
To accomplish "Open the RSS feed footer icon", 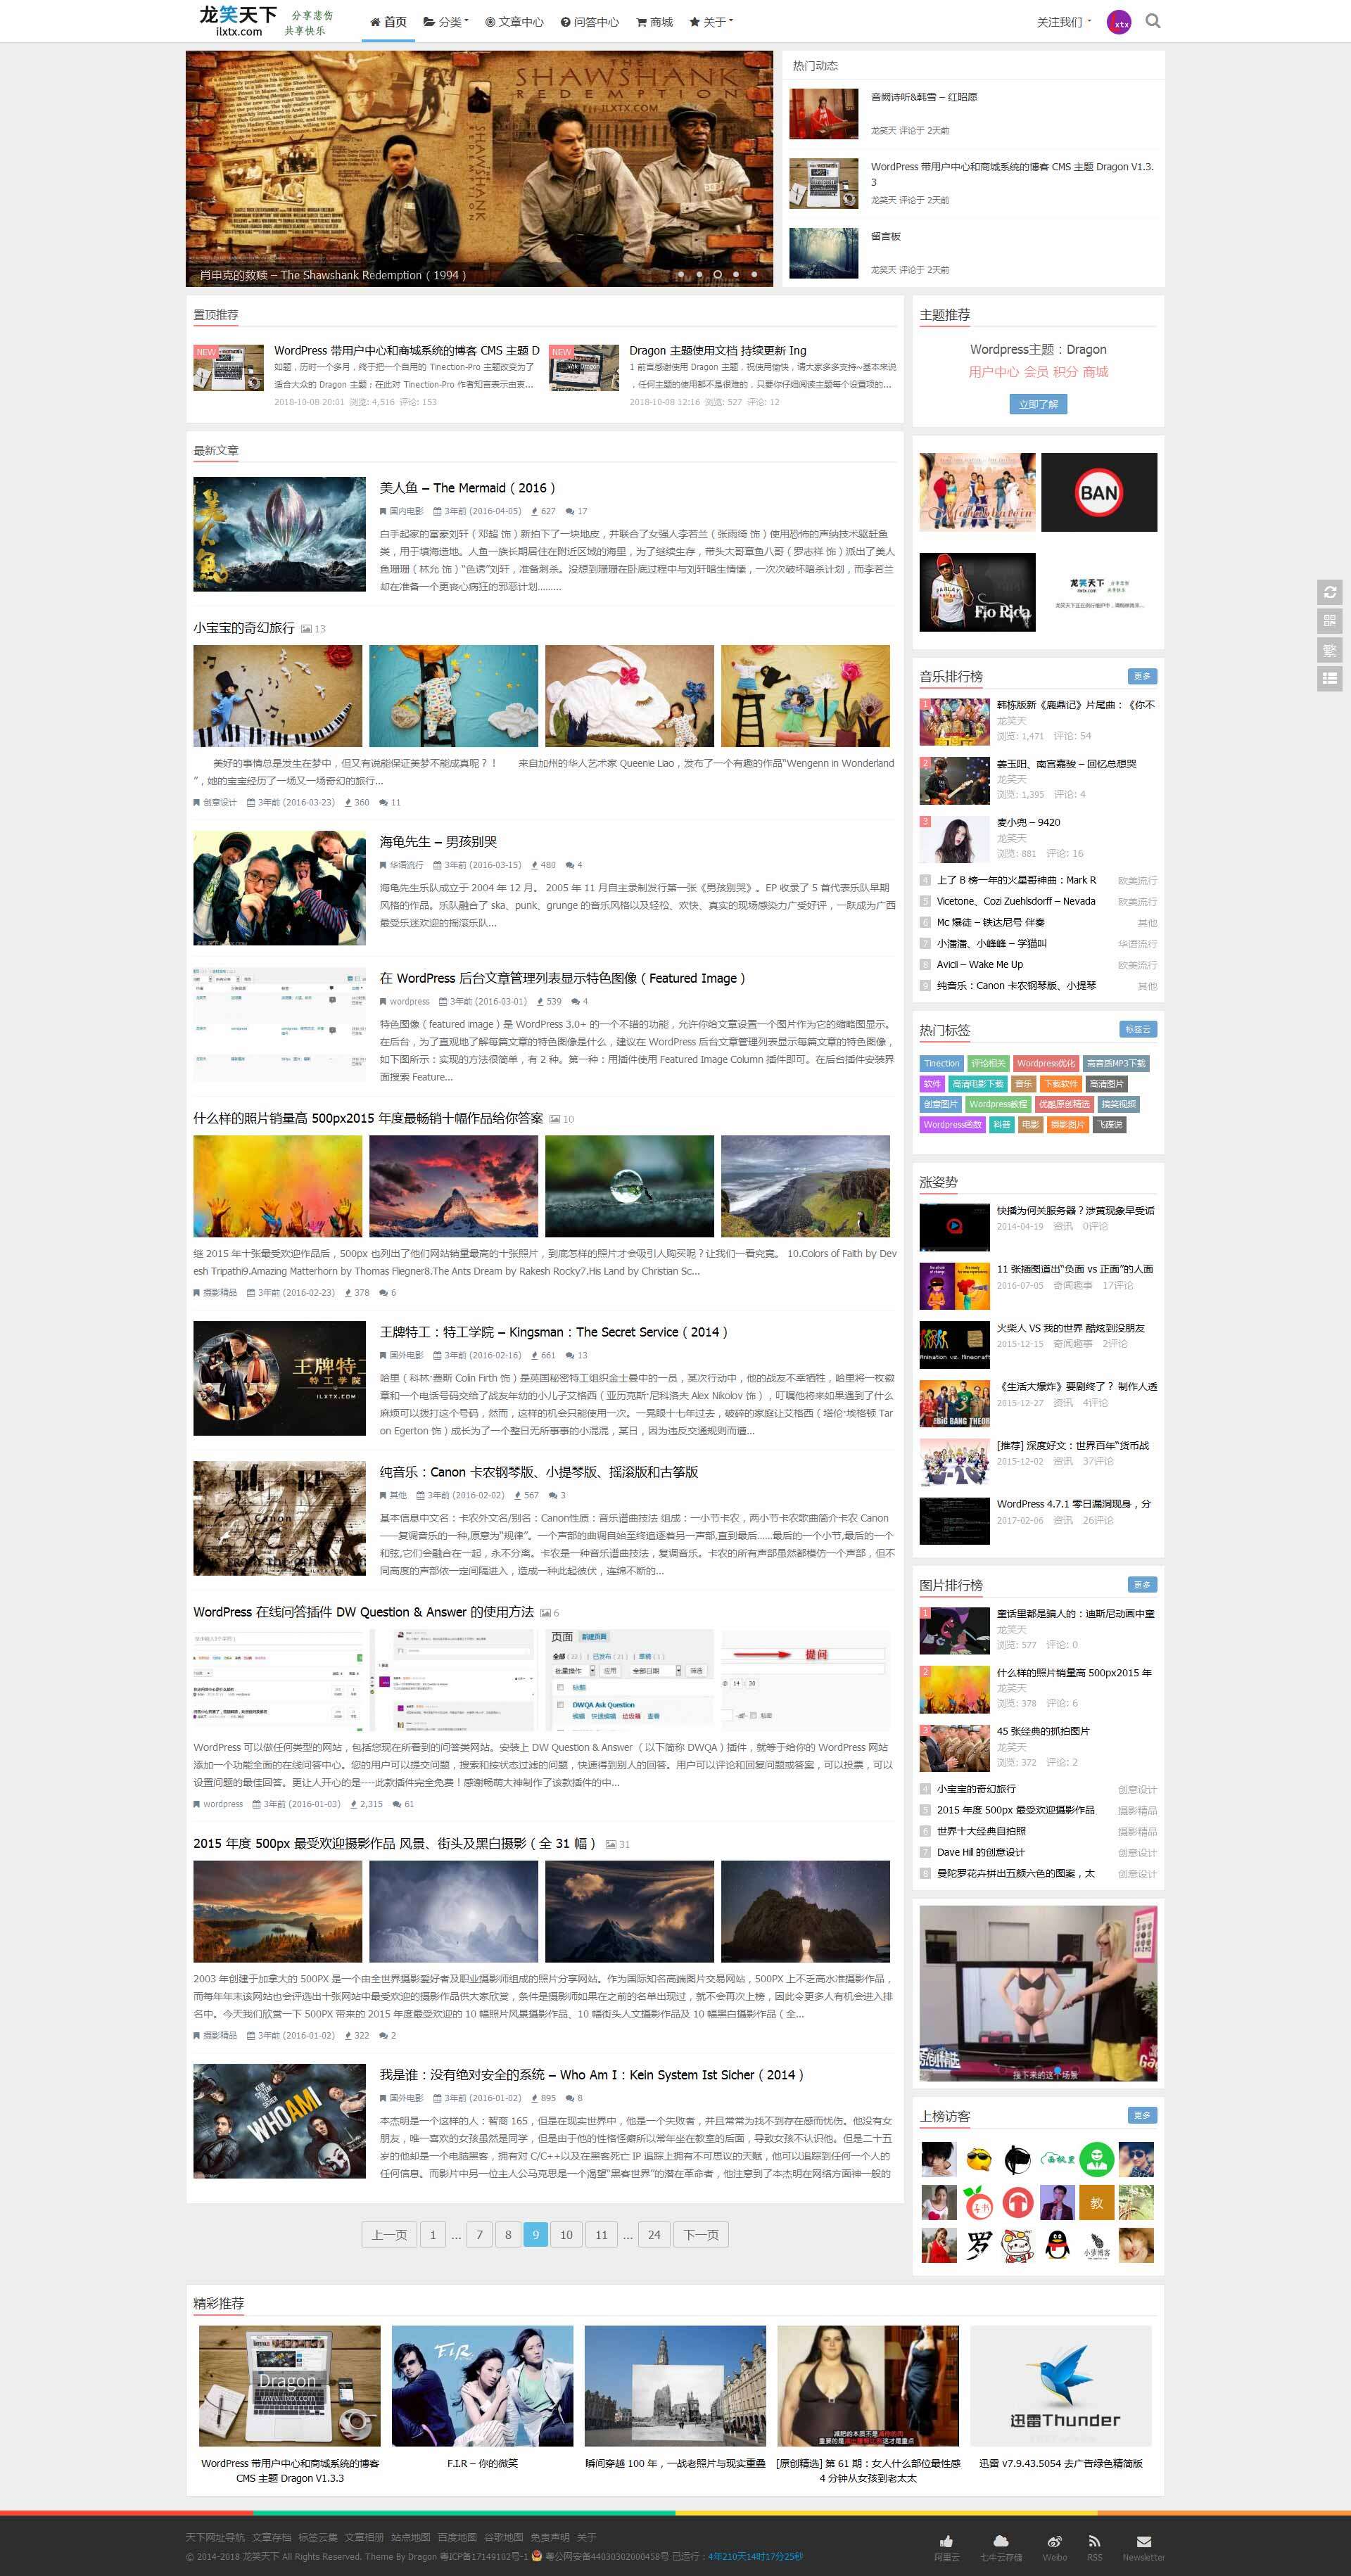I will tap(1095, 2541).
